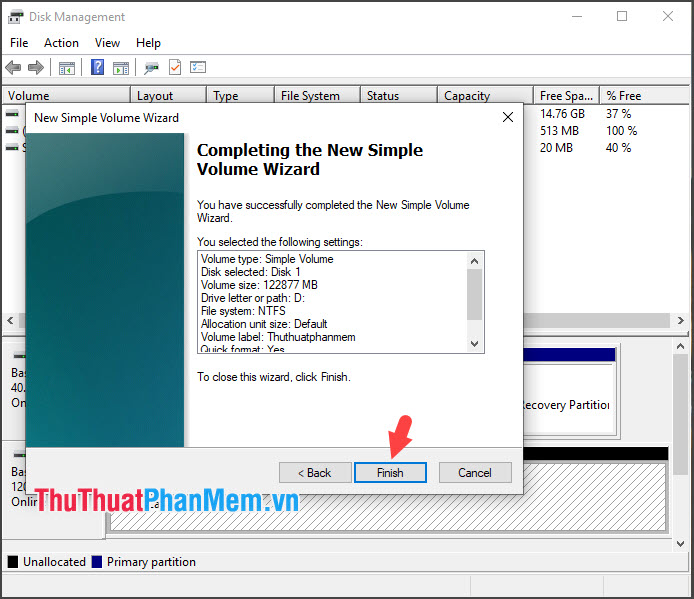The width and height of the screenshot is (694, 599).
Task: Click the 'Volume type: Simple Volume' settings line
Action: pos(267,259)
